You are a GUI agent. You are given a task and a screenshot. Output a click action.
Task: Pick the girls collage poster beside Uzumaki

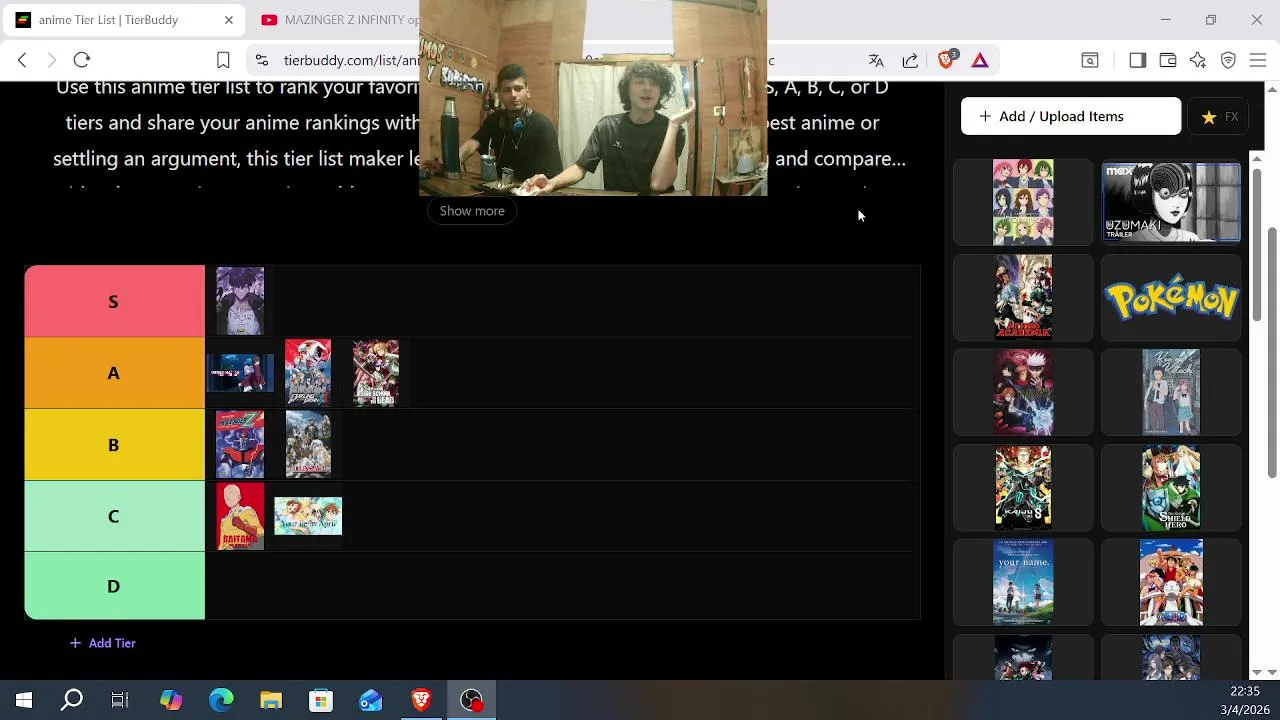pos(1023,202)
